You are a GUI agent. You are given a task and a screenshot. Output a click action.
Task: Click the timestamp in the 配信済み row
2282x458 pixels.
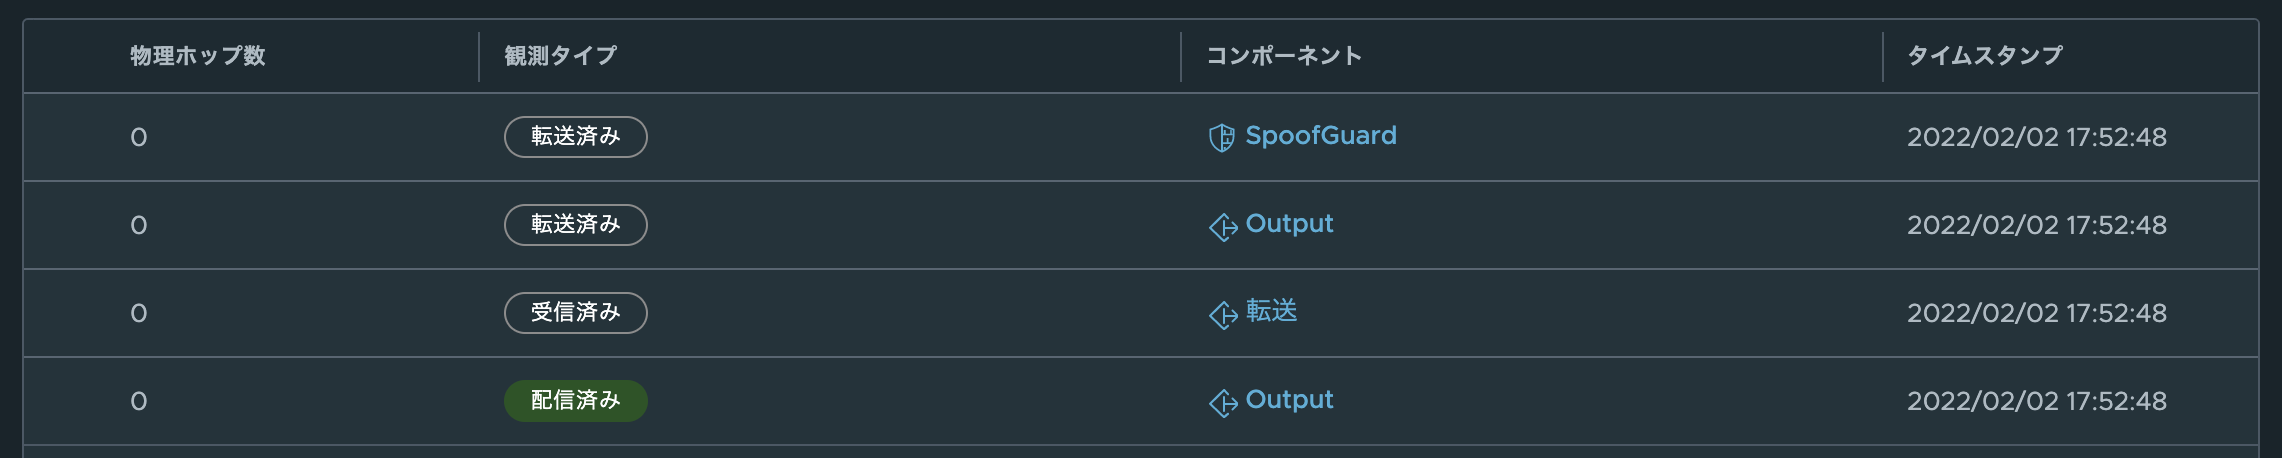point(2036,401)
